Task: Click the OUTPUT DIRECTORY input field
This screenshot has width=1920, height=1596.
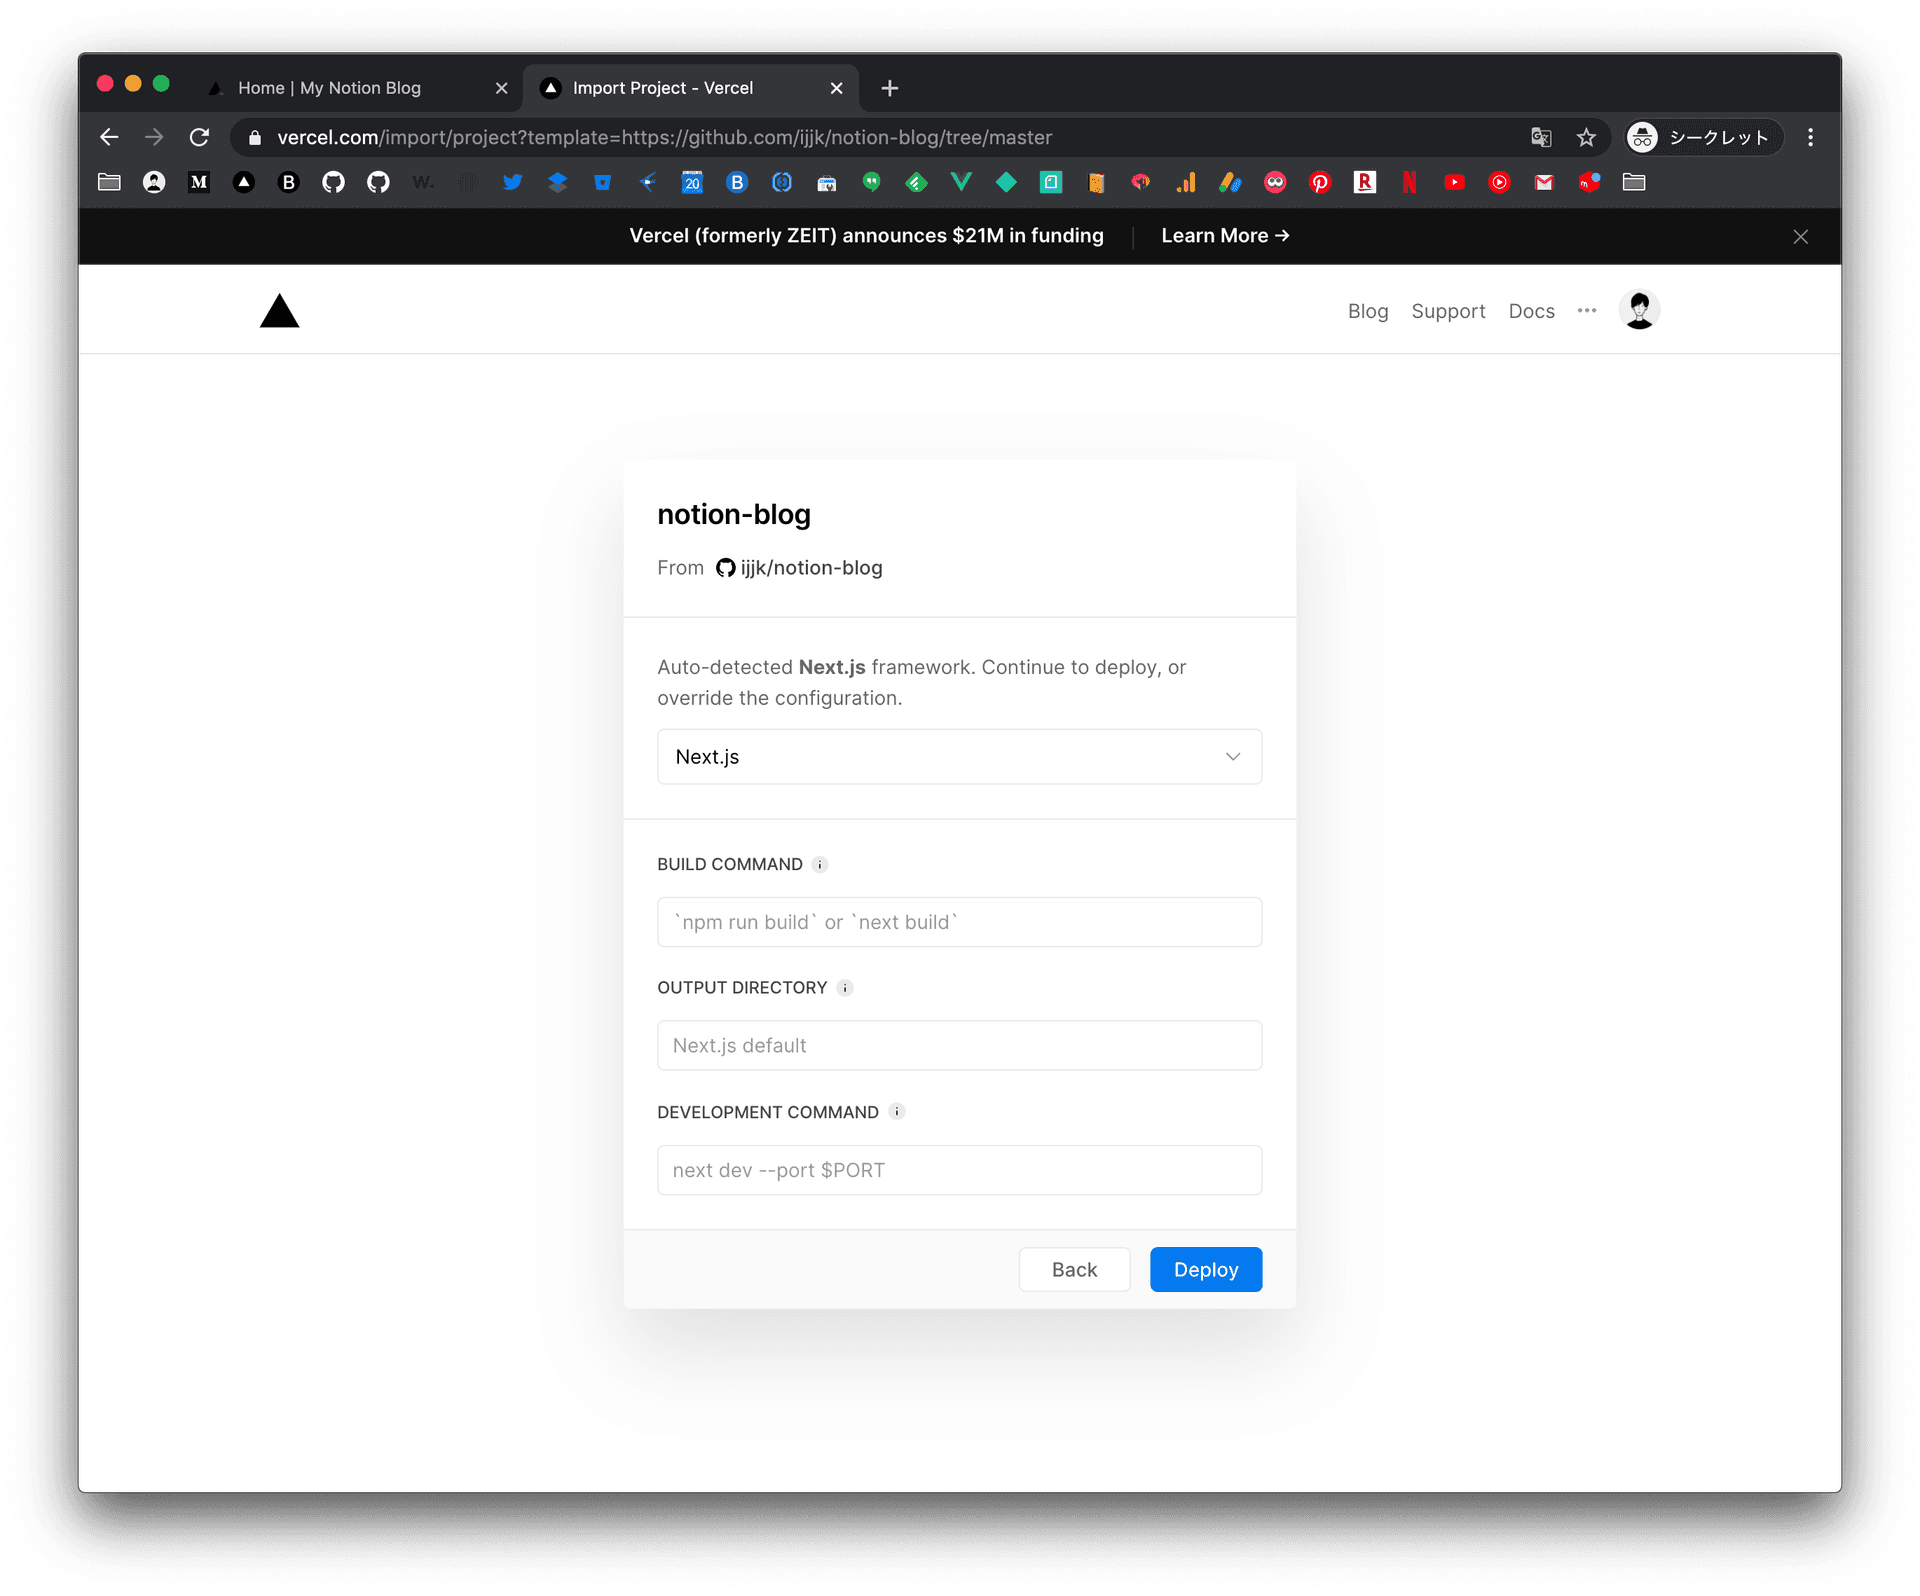Action: 958,1044
